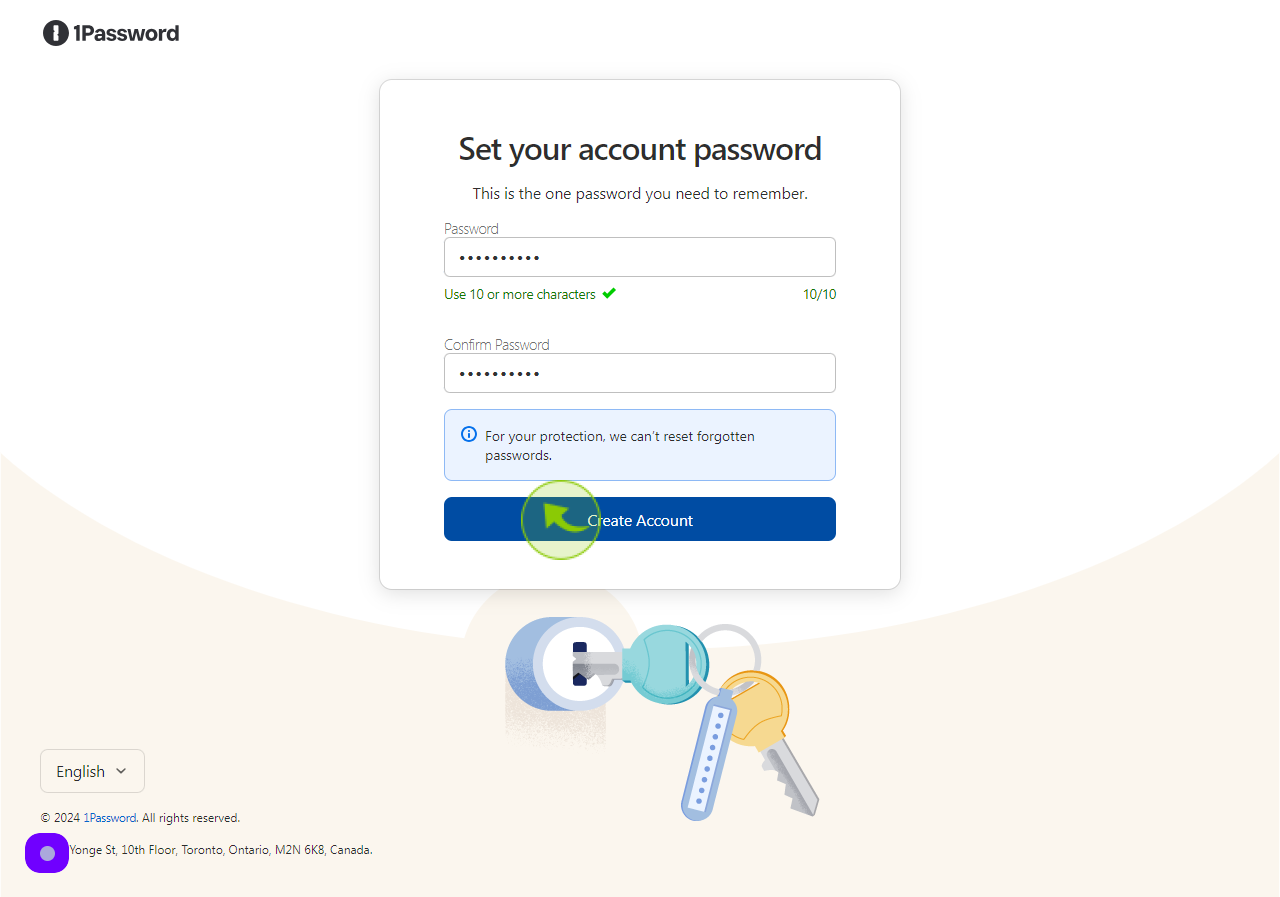Image resolution: width=1280 pixels, height=897 pixels.
Task: Click the chevron arrow beside English
Action: 121,771
